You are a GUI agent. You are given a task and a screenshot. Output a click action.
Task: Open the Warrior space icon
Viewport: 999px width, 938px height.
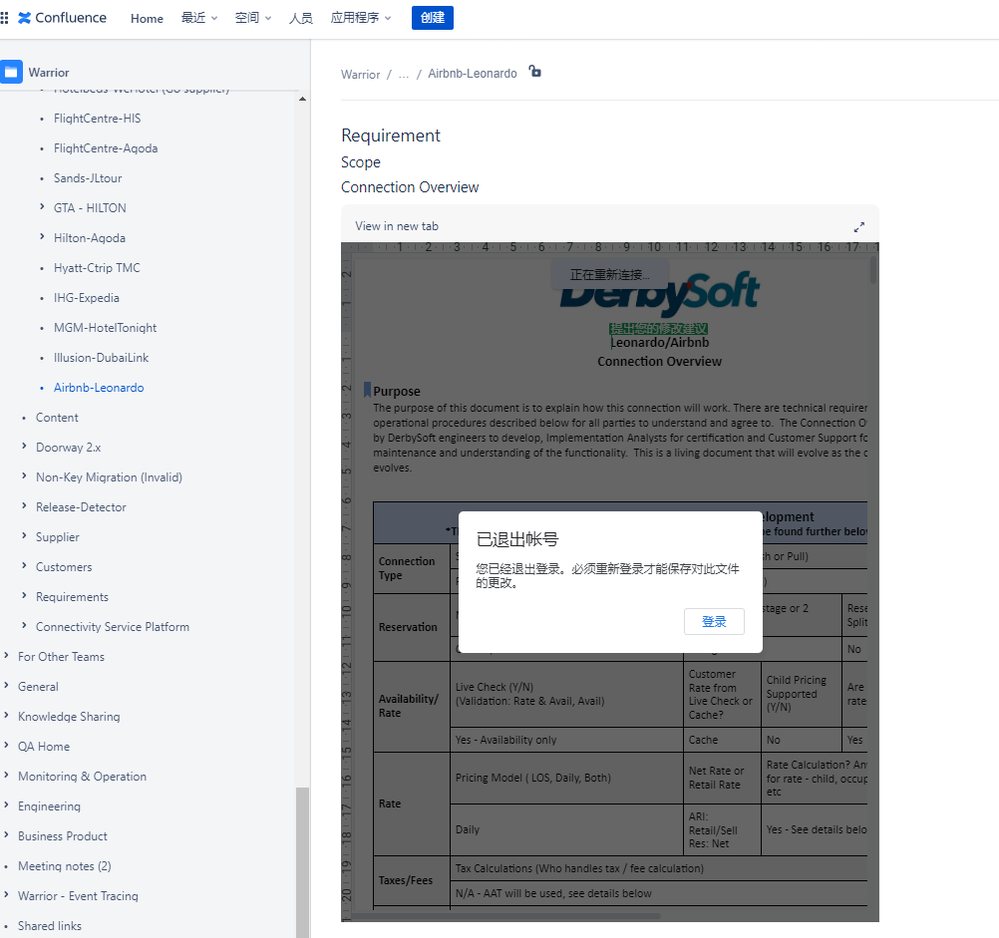coord(11,72)
